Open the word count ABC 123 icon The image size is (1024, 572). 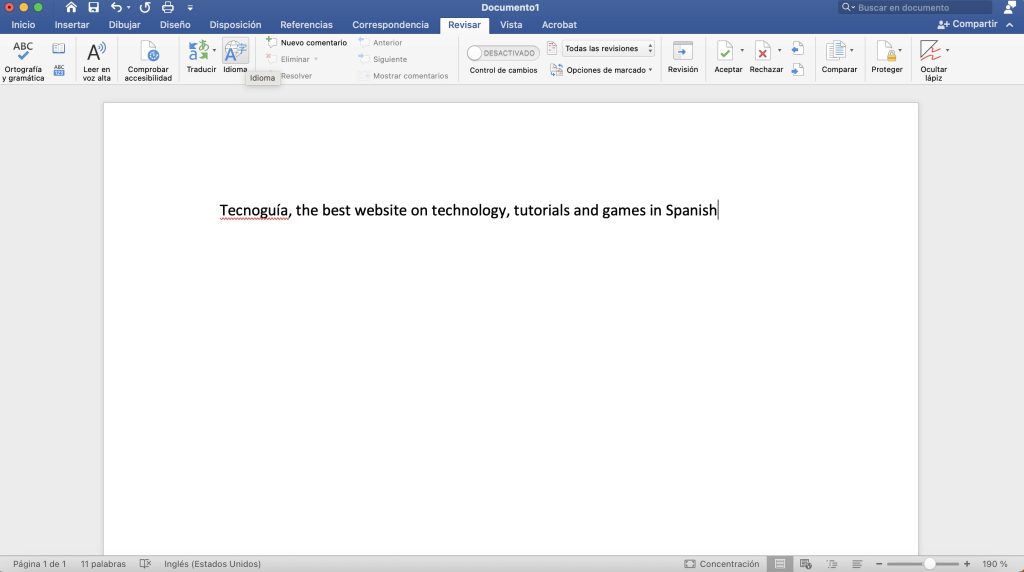tap(59, 70)
